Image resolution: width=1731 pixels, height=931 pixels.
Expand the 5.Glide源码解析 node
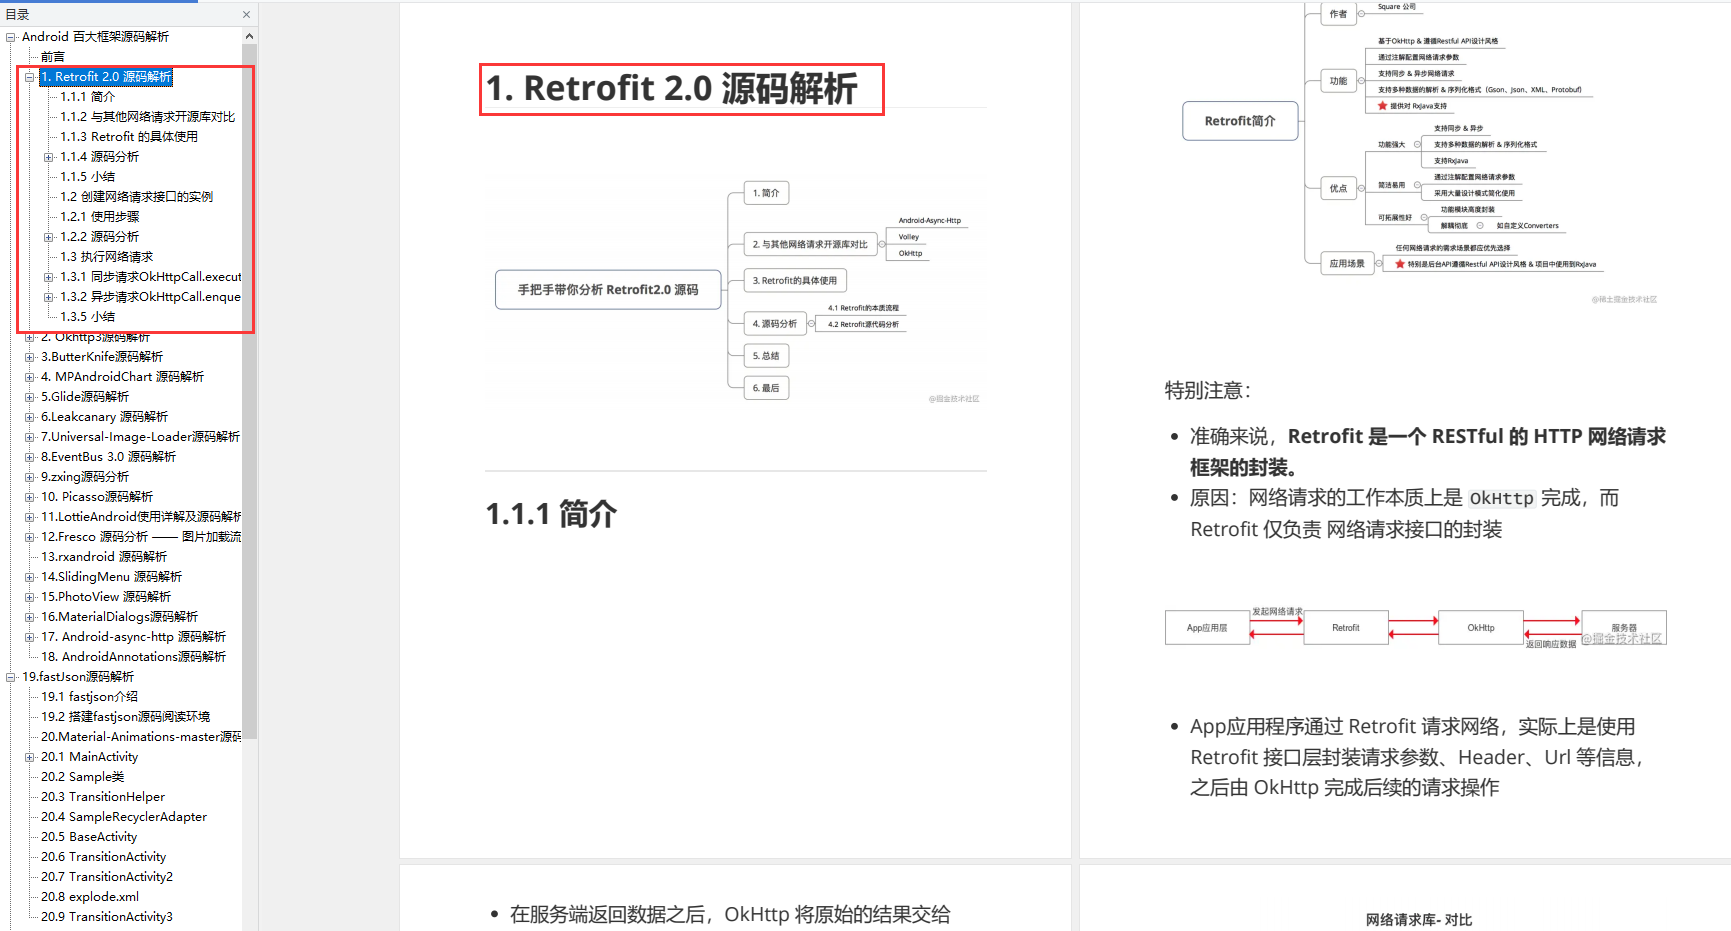click(x=30, y=397)
